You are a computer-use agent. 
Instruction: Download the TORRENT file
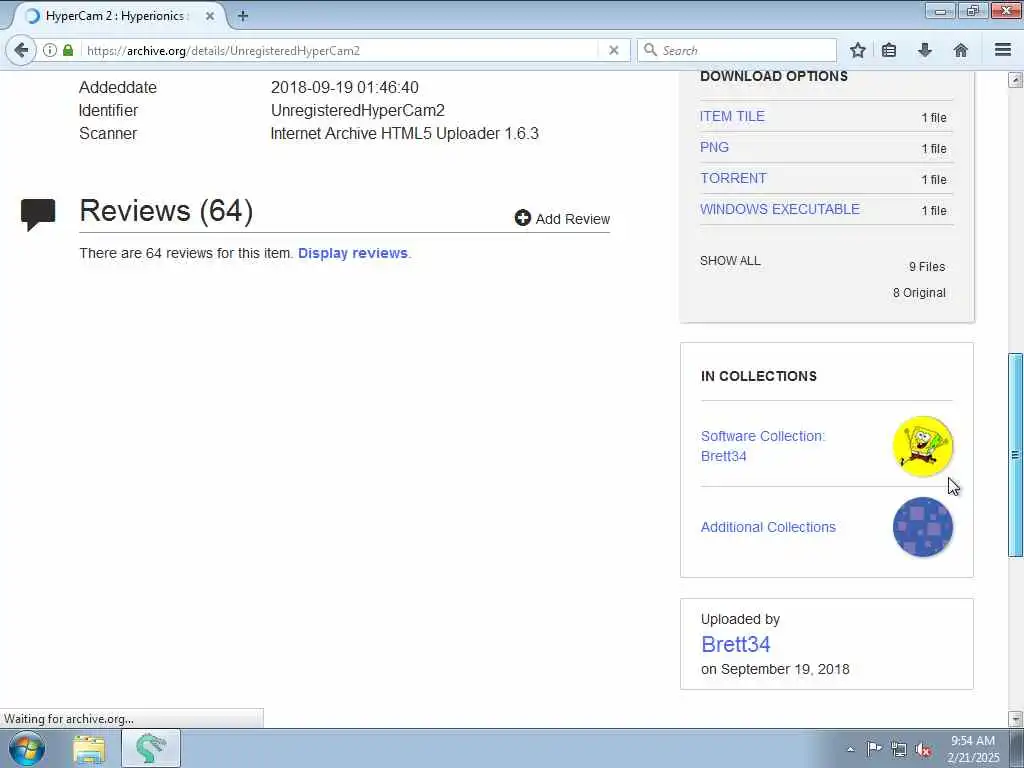(x=733, y=178)
